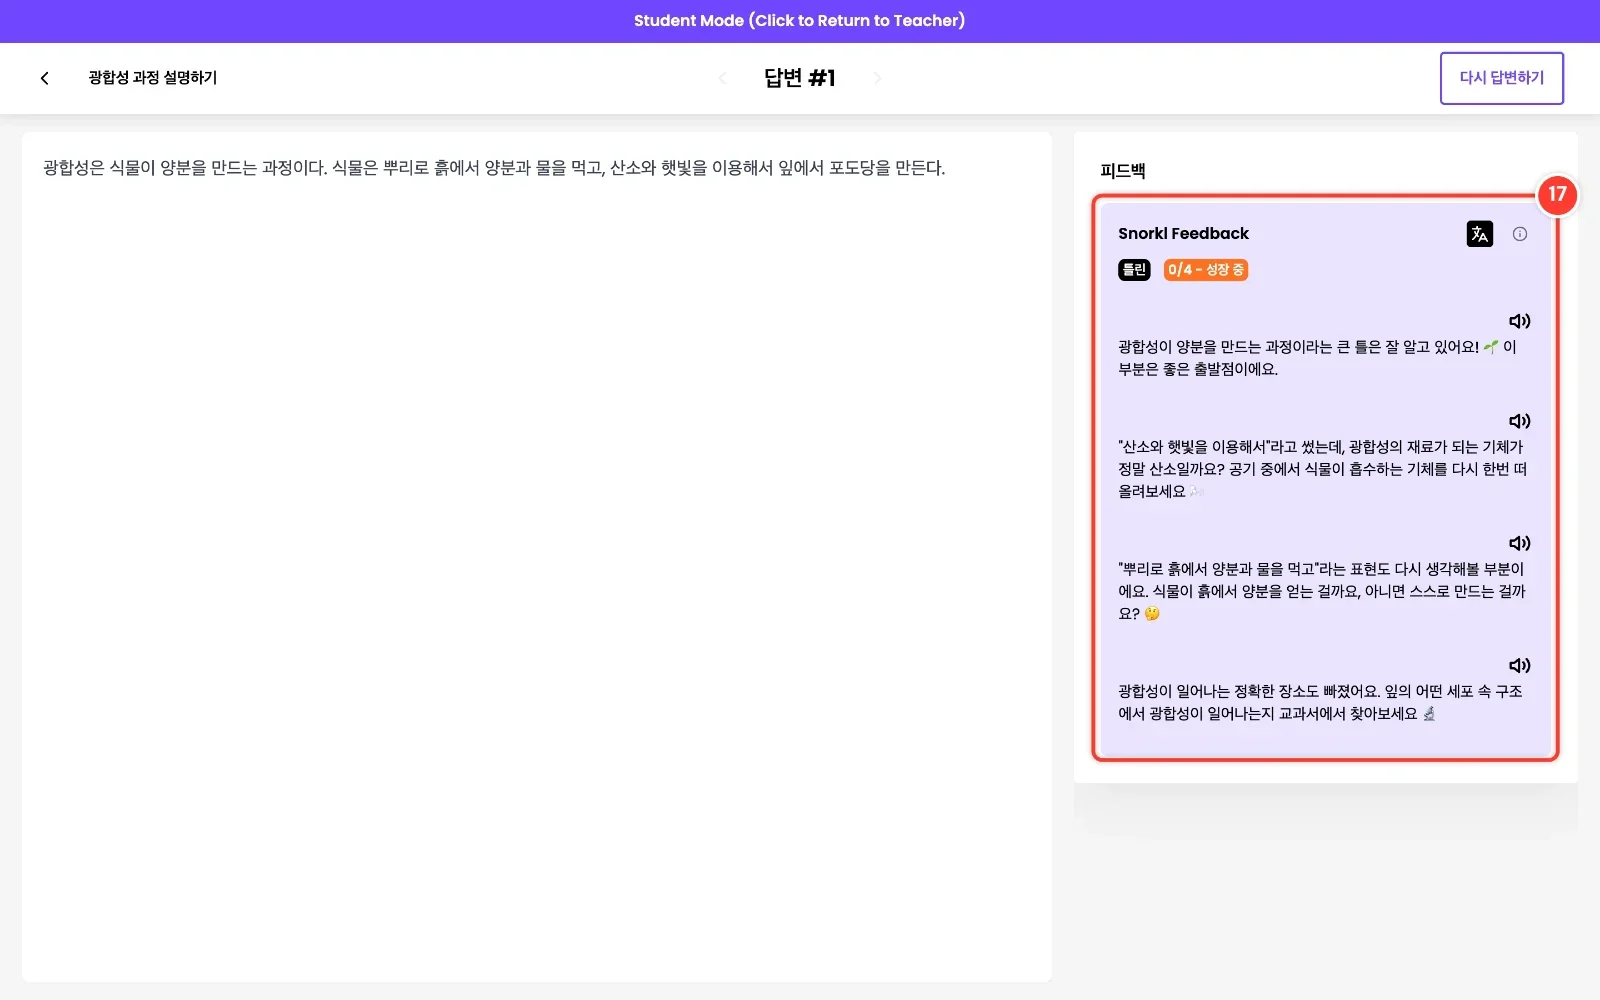Click the translate icon in Snorkl Feedback
This screenshot has height=1000, width=1600.
[1479, 234]
